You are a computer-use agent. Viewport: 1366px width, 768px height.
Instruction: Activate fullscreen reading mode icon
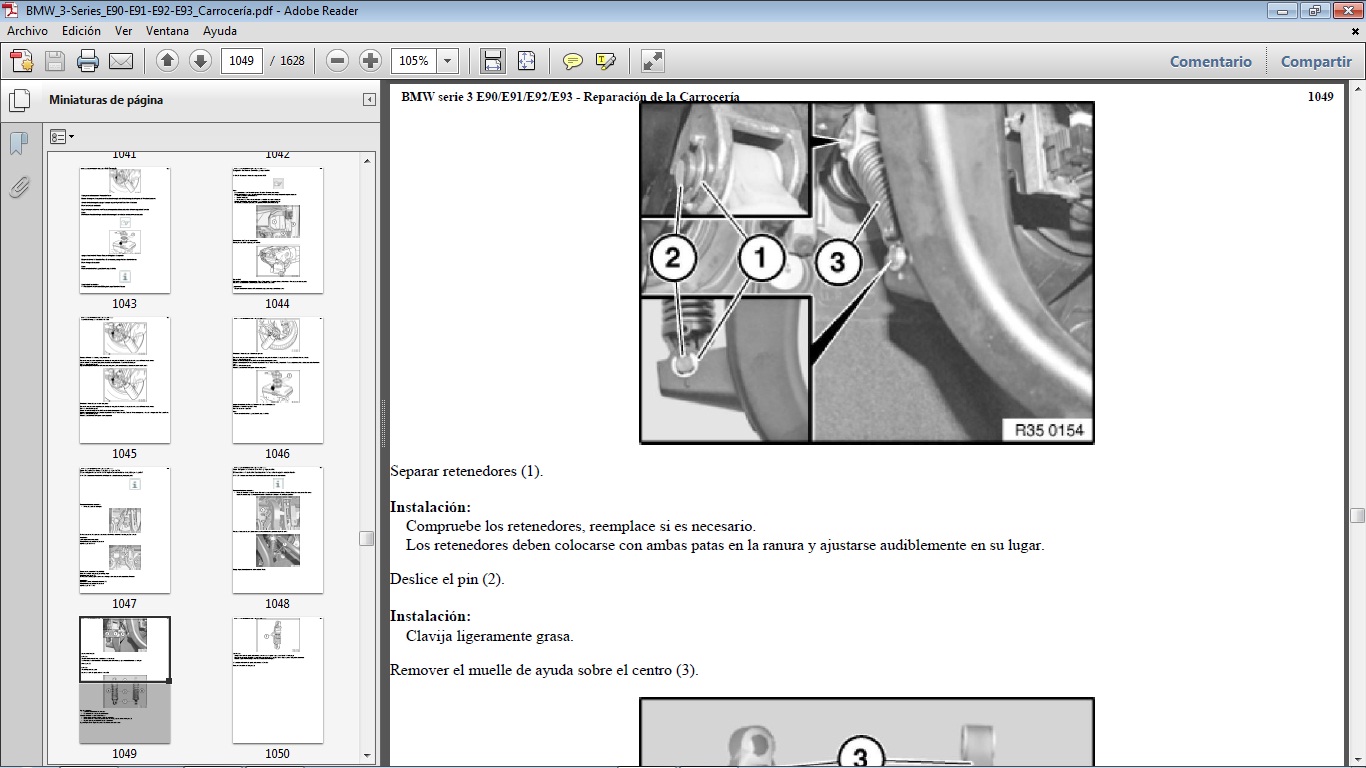pyautogui.click(x=652, y=61)
